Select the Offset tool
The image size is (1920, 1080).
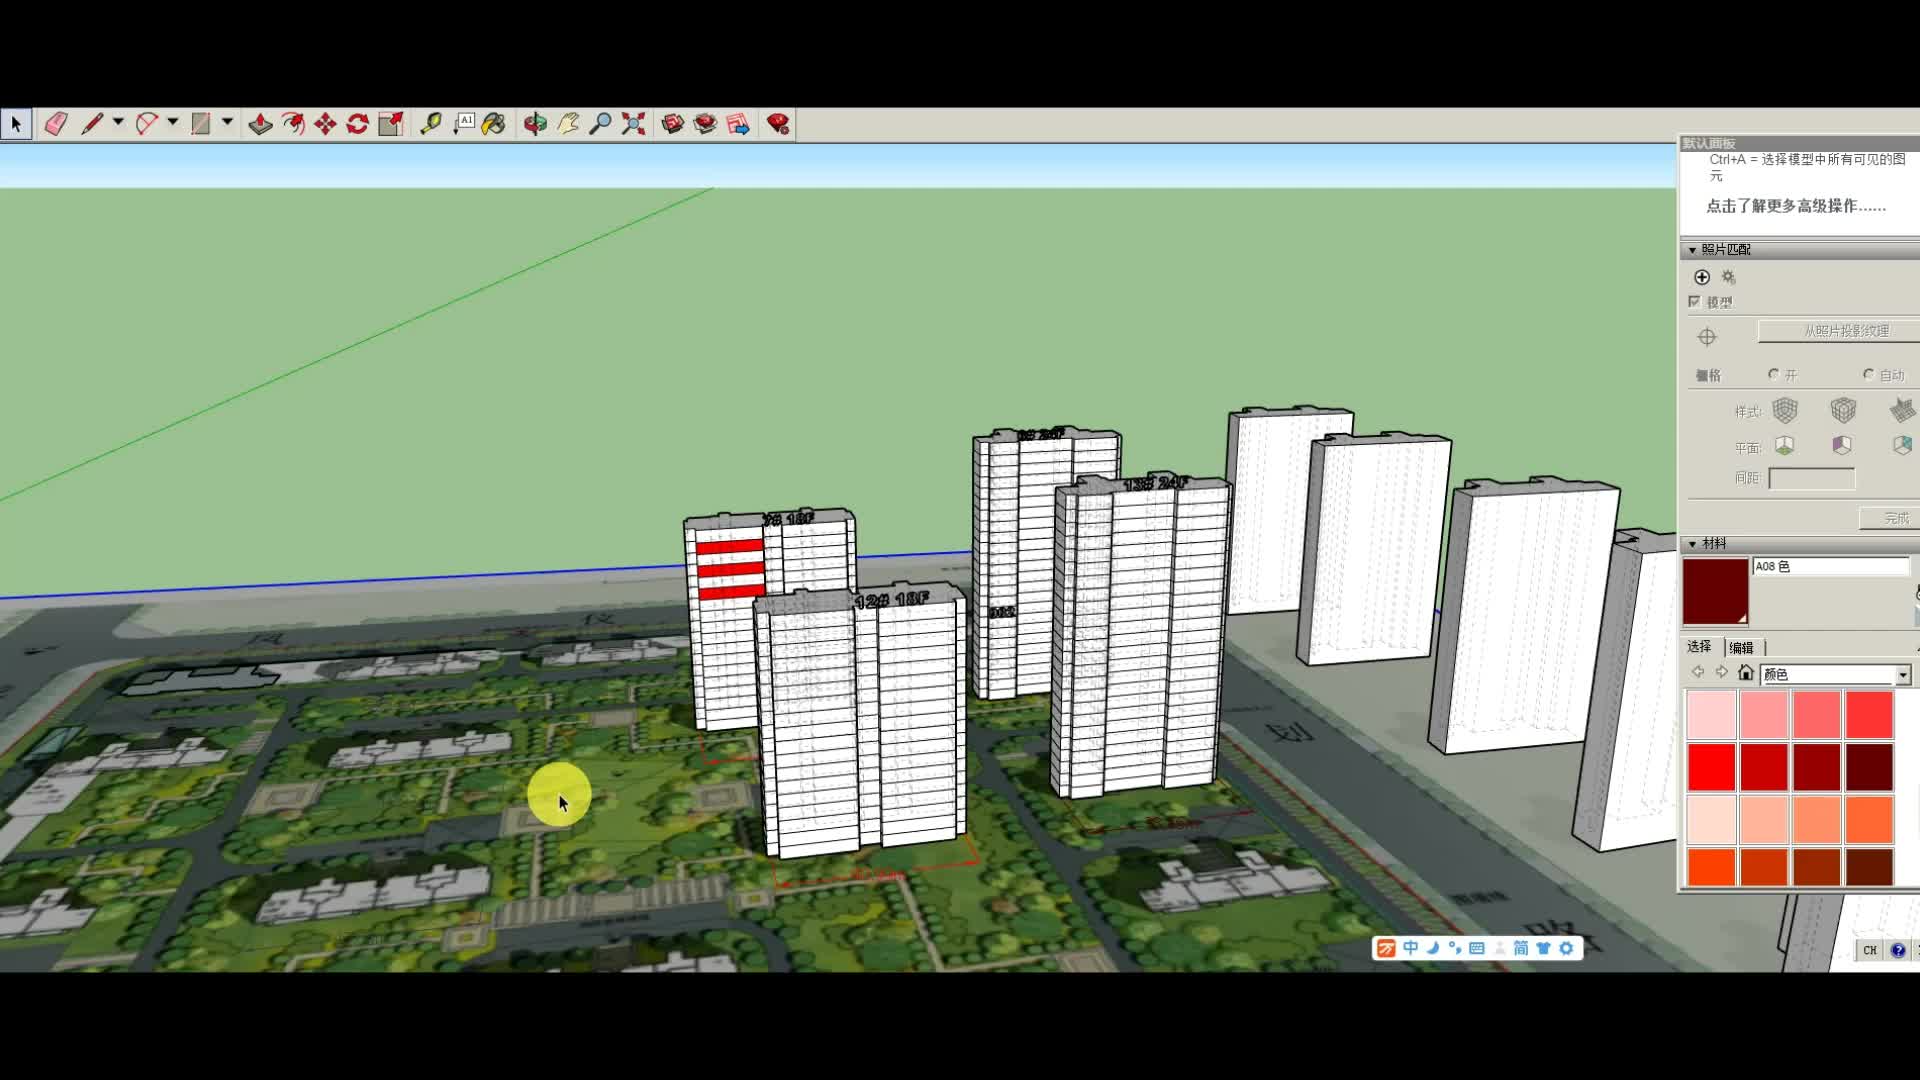click(293, 124)
